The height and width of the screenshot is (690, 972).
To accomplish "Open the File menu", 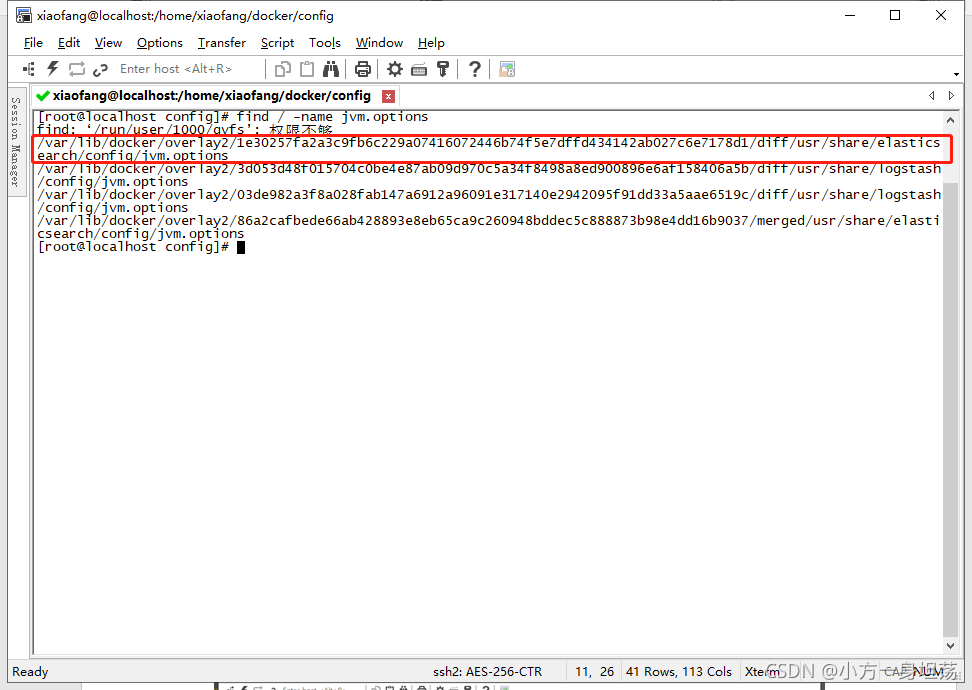I will point(33,43).
